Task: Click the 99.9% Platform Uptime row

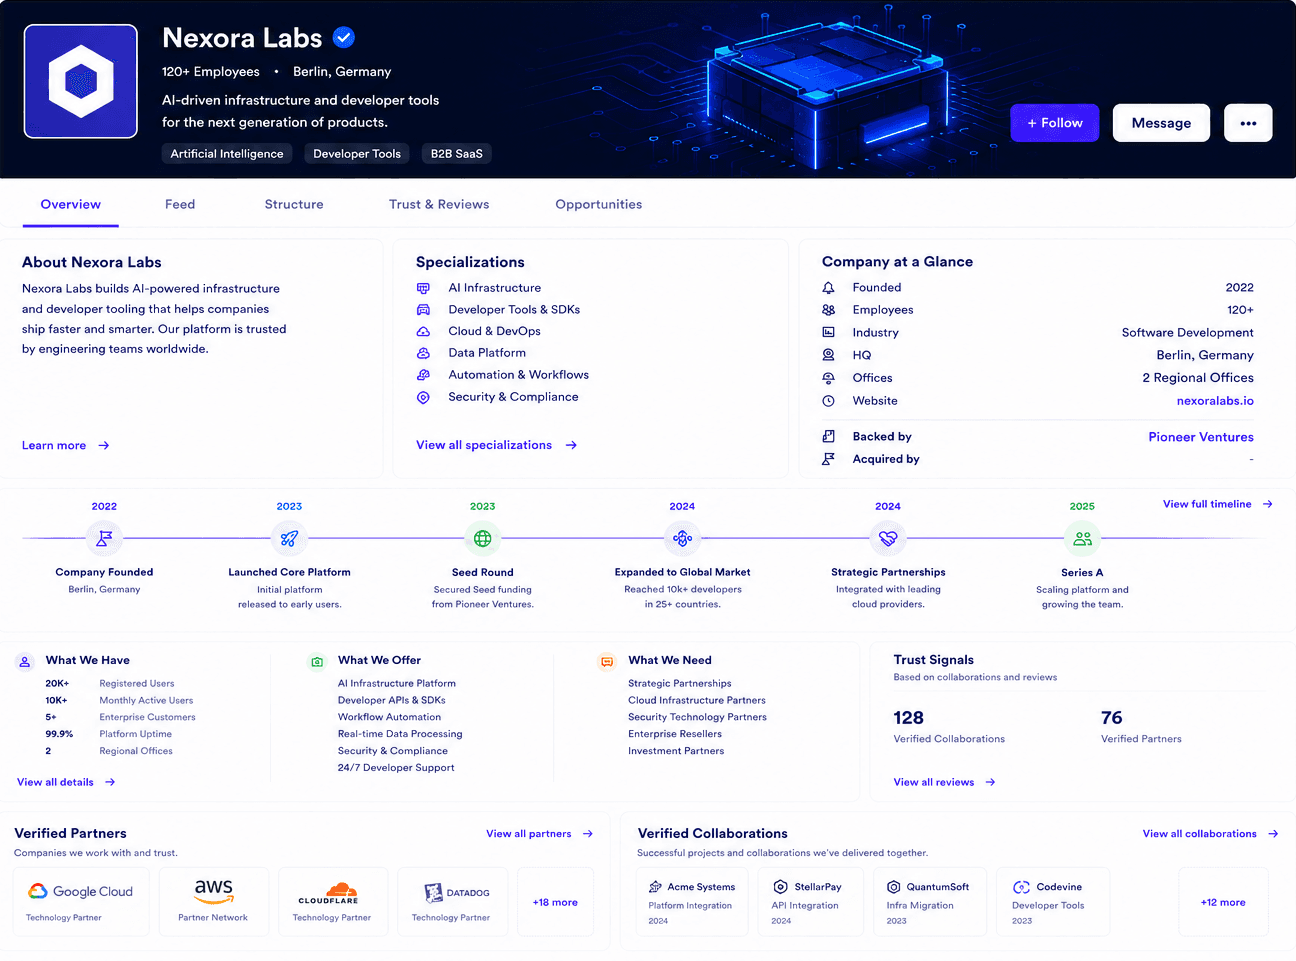Action: 109,734
